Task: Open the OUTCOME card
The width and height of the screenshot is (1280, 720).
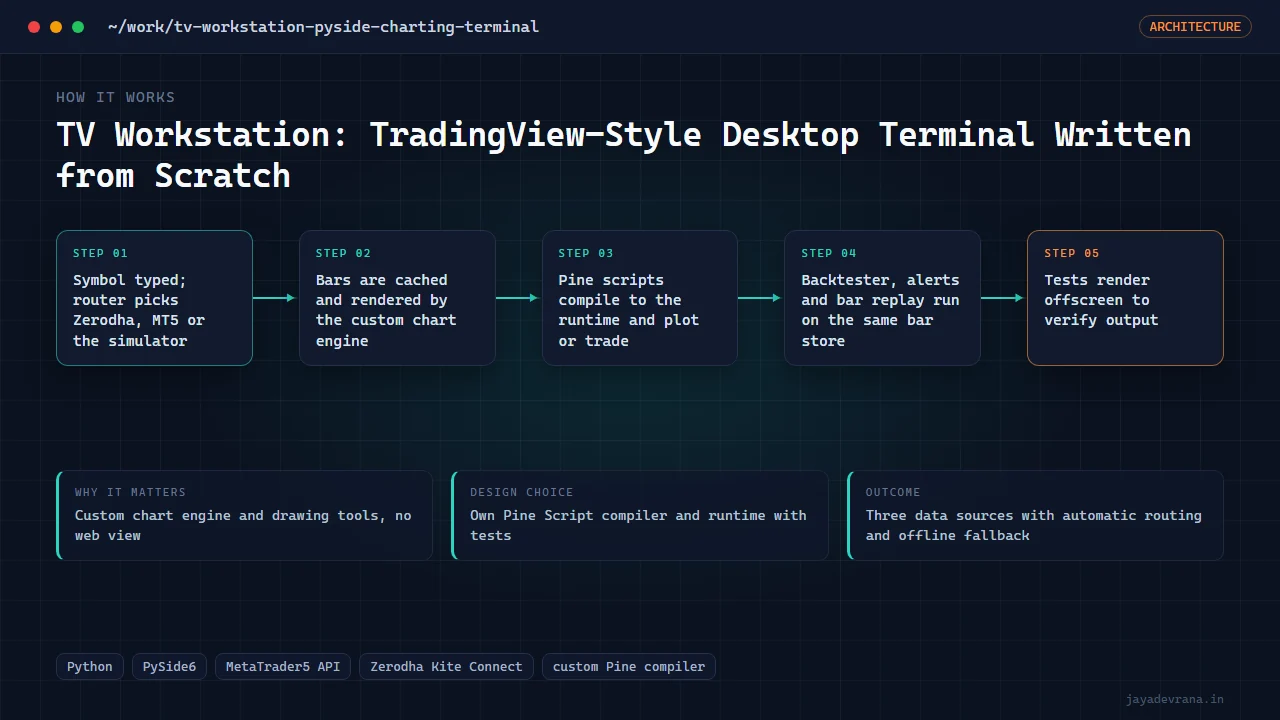Action: (x=1035, y=515)
